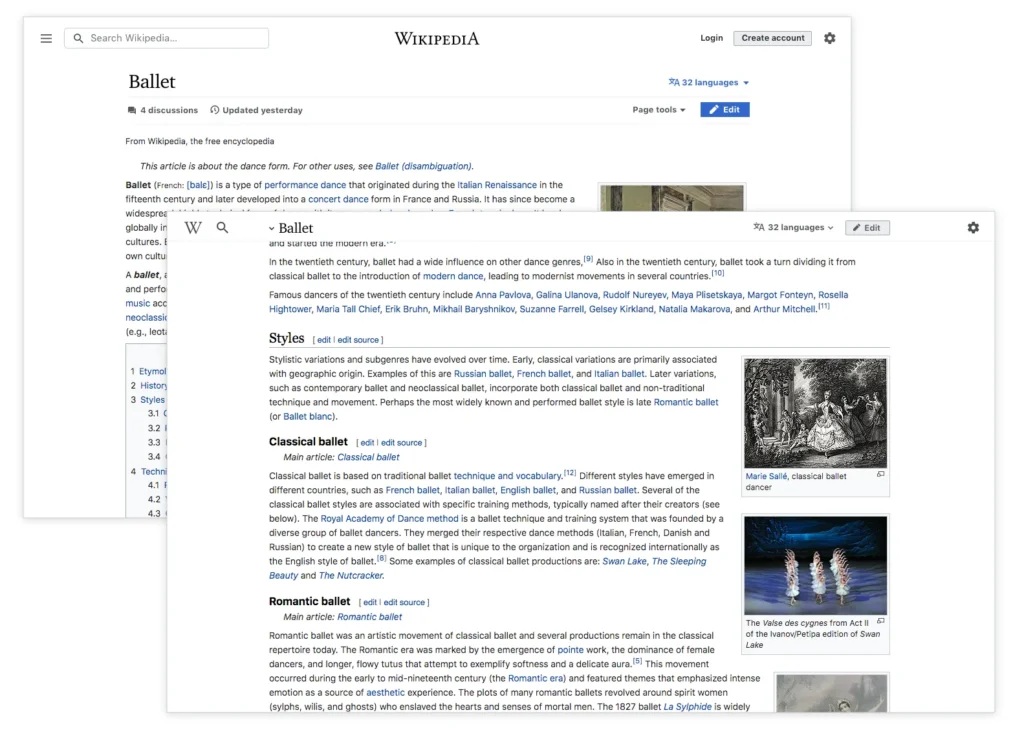Open settings gear in front window header
Viewport: 1024px width, 739px height.
pos(973,228)
